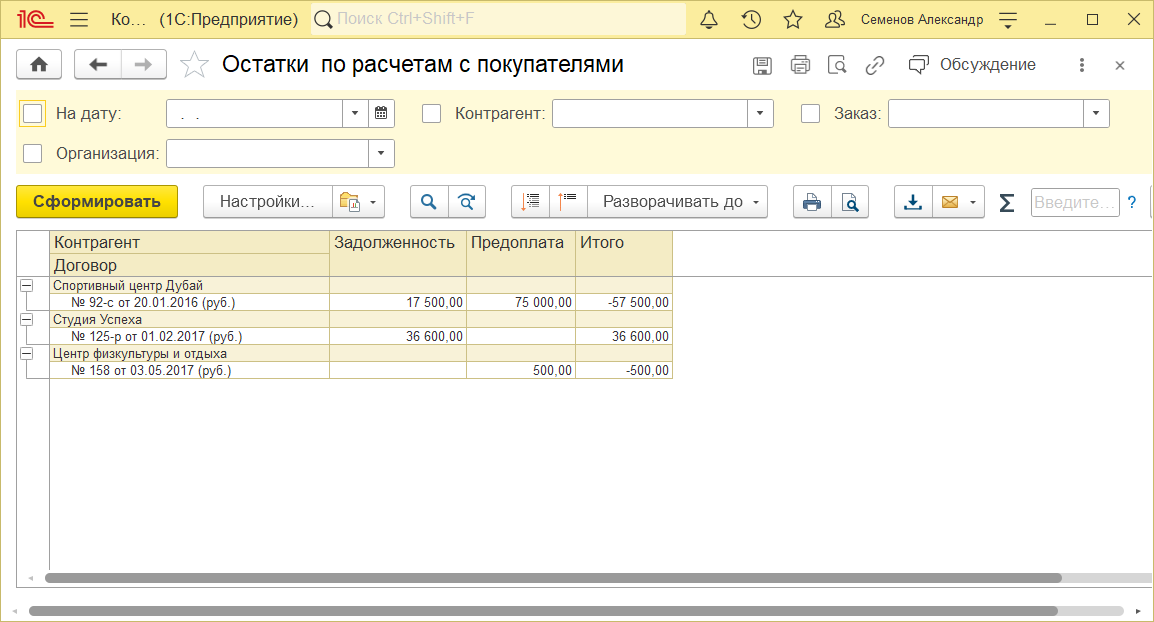Open На дату dropdown arrow
1154x622 pixels.
(x=355, y=113)
